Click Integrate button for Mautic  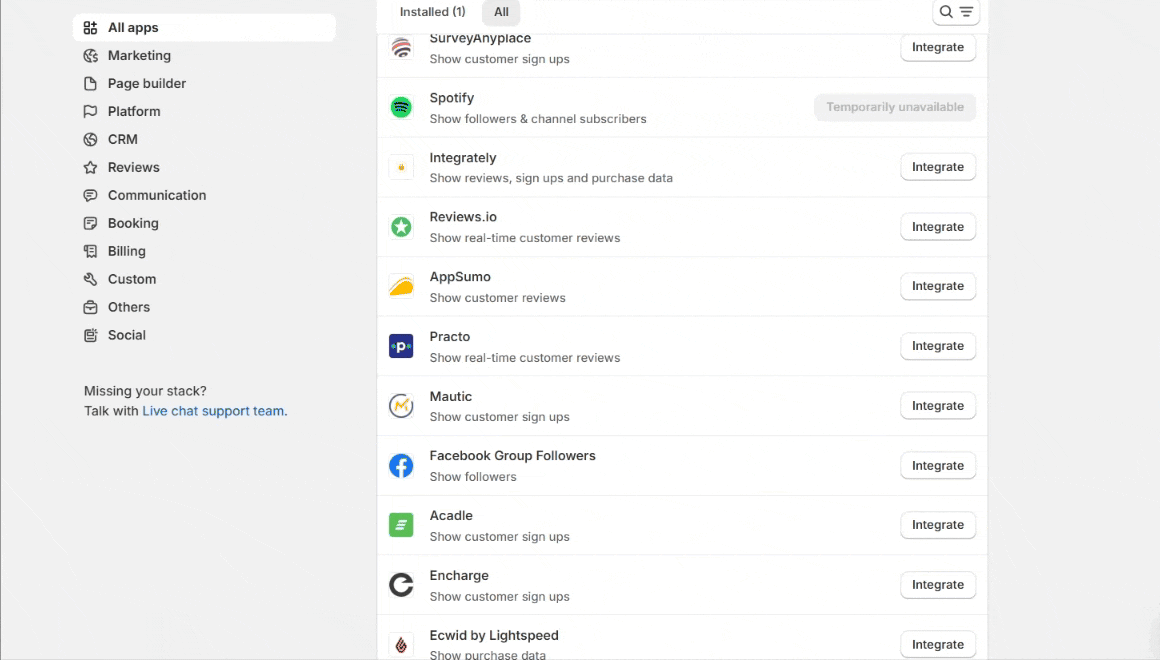click(x=937, y=406)
